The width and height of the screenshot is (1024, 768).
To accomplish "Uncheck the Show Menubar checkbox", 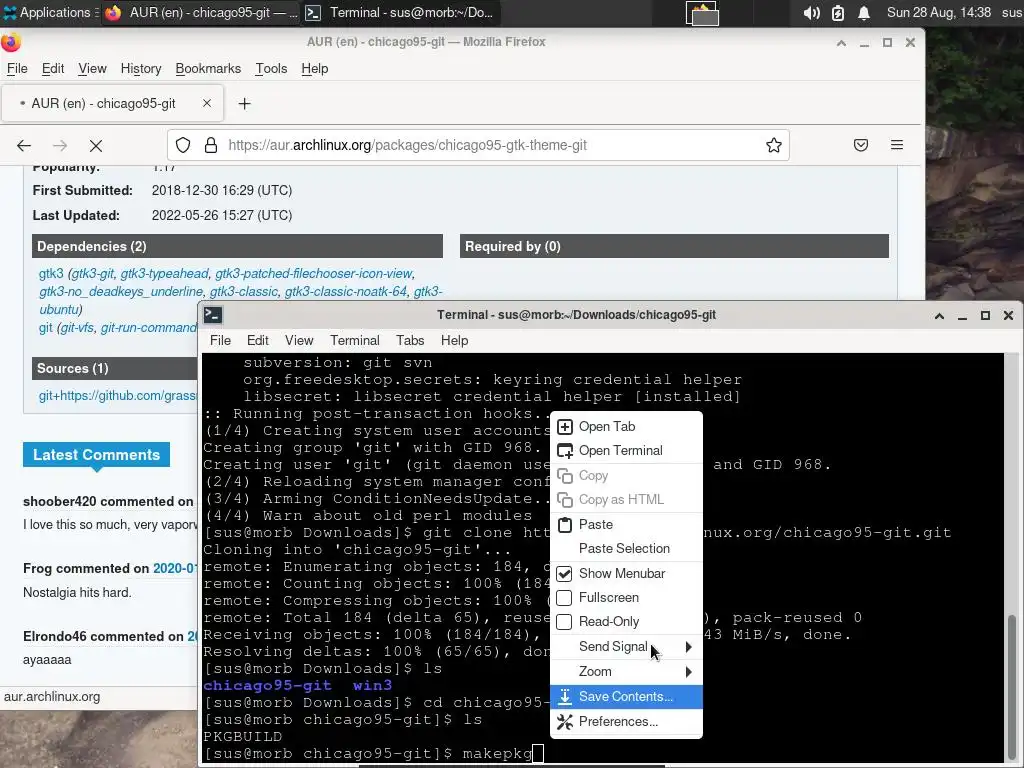I will click(564, 573).
